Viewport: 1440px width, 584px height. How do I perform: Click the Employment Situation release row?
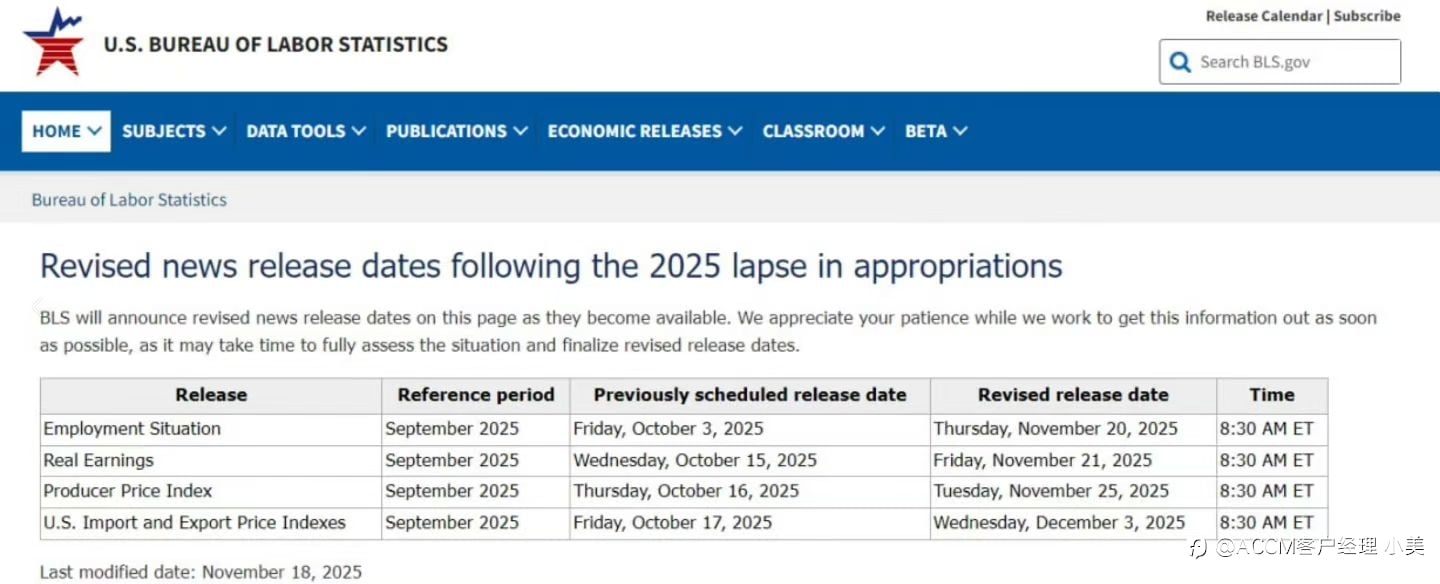click(132, 429)
